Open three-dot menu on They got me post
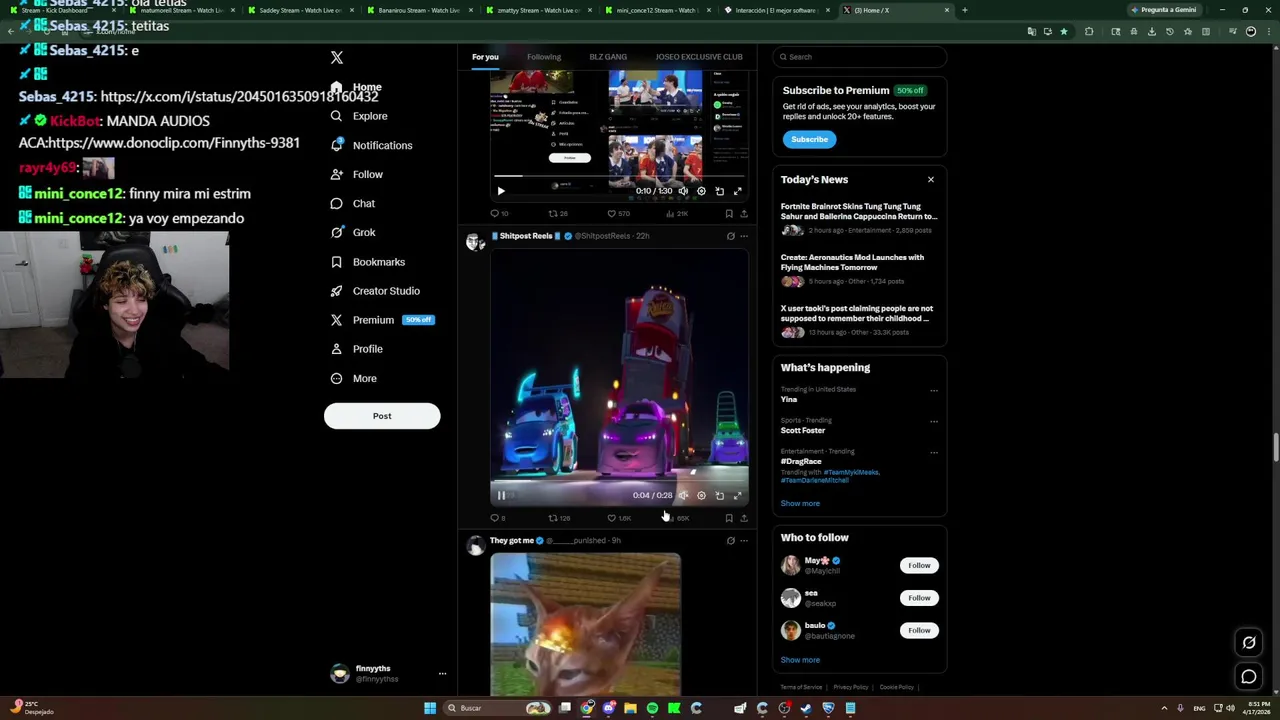Viewport: 1280px width, 720px height. [x=743, y=541]
